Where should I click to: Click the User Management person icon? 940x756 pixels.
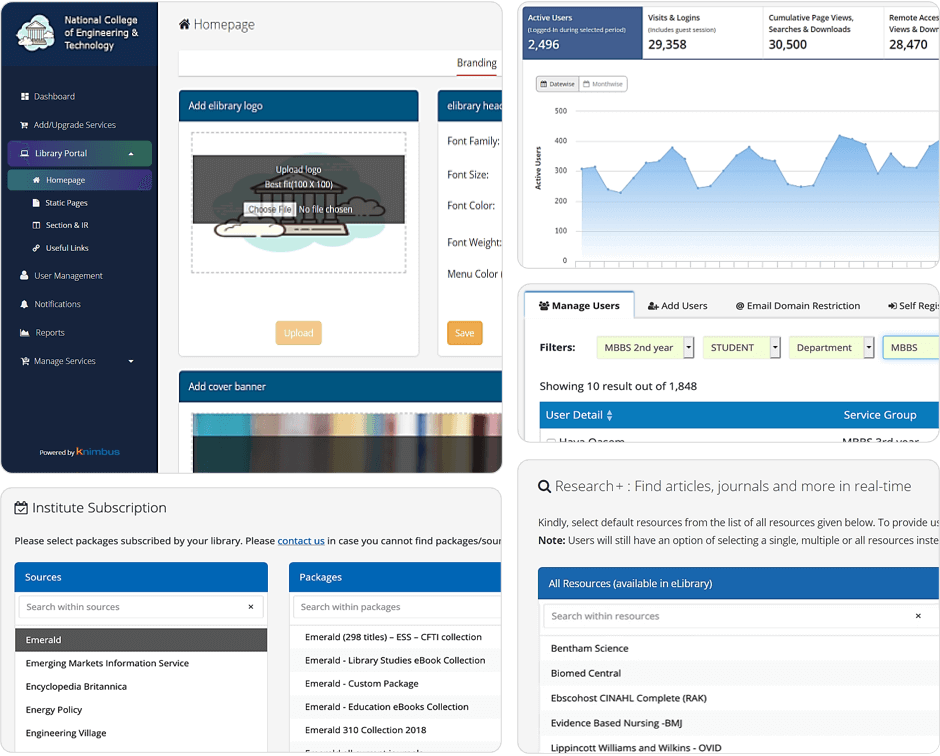24,276
